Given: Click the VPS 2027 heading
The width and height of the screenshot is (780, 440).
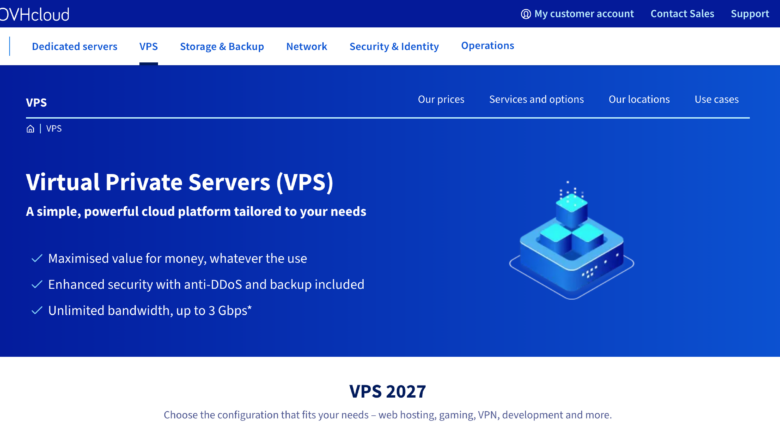Looking at the screenshot, I should pyautogui.click(x=388, y=391).
